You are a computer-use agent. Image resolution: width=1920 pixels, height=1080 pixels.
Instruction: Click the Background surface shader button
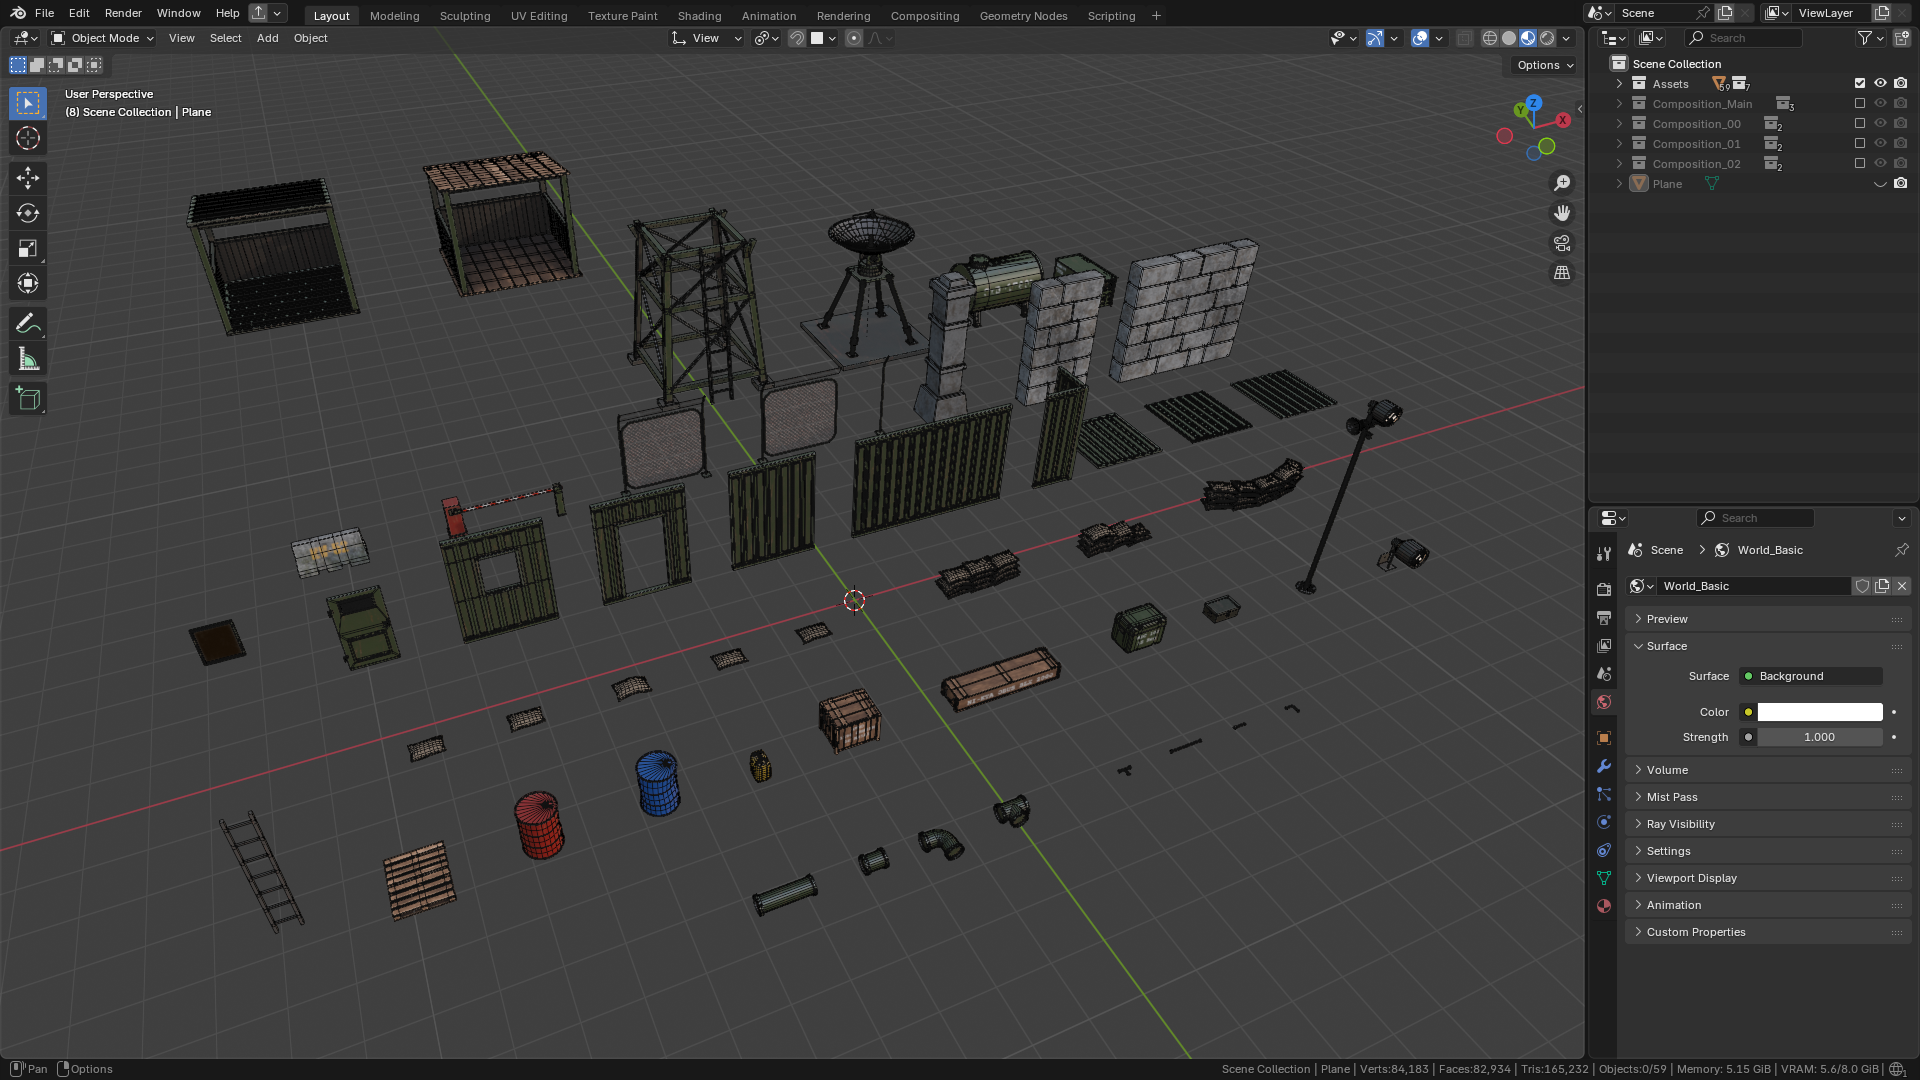pos(1810,676)
